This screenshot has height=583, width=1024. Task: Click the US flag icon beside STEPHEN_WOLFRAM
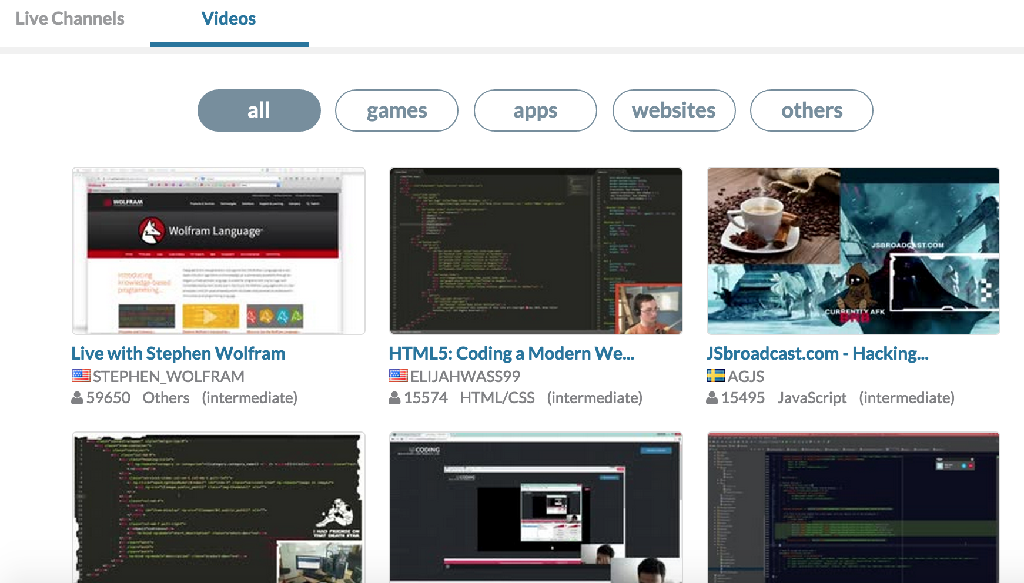pyautogui.click(x=81, y=376)
